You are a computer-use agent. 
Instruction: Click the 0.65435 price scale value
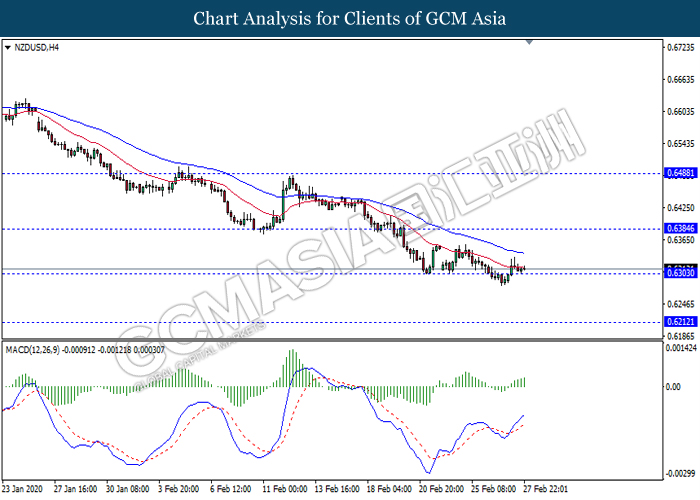(x=681, y=144)
